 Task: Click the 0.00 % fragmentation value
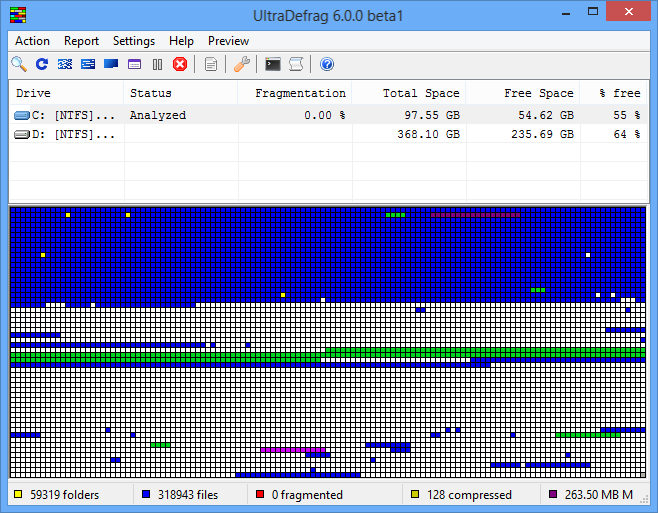325,115
